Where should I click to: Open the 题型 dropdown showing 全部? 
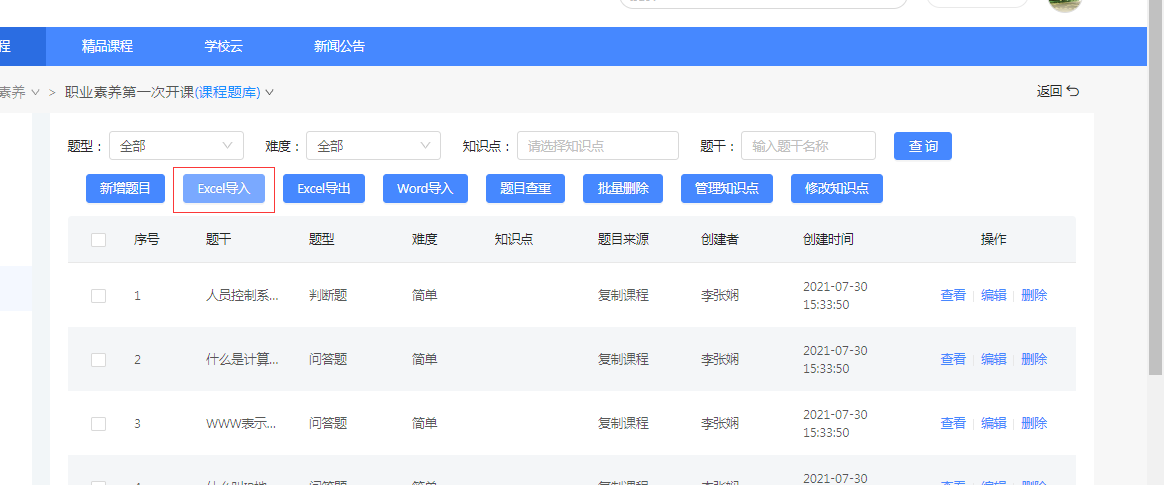[176, 146]
